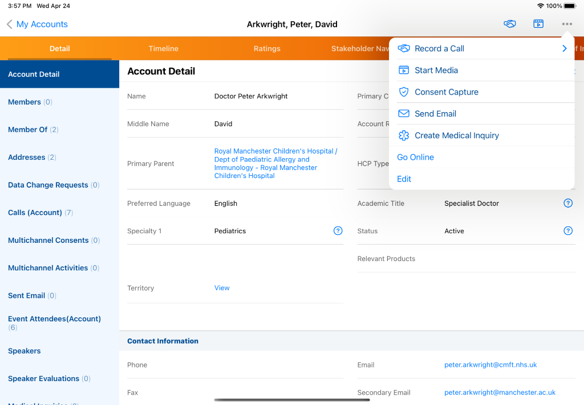
Task: Tap the help icon next to Academic Title
Action: (568, 203)
